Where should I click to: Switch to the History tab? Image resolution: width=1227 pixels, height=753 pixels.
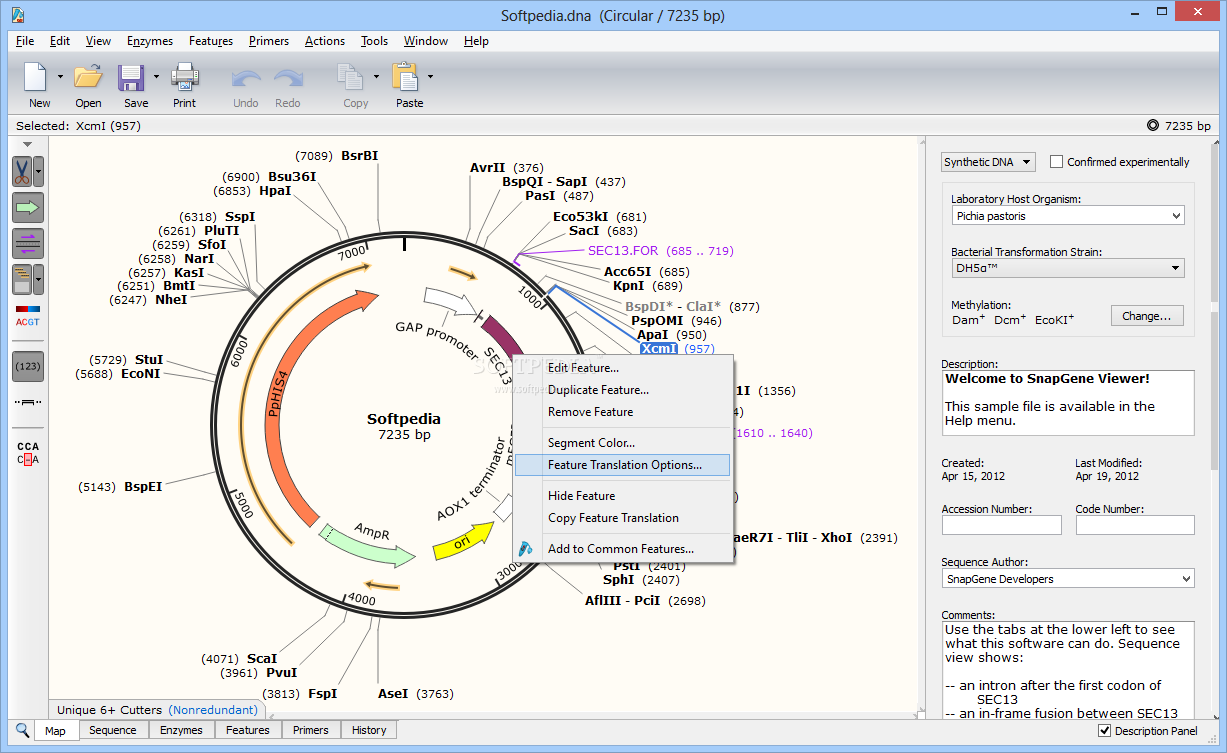pyautogui.click(x=369, y=730)
